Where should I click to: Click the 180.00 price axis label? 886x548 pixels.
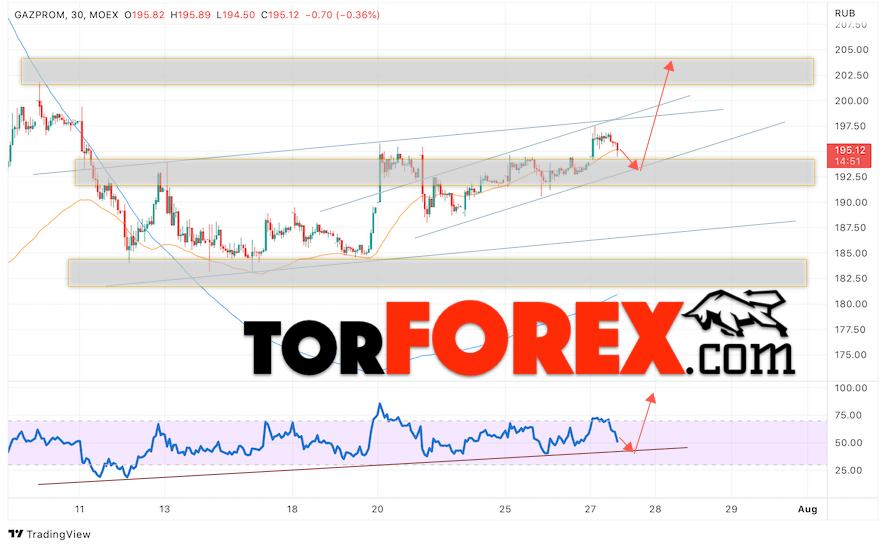(x=851, y=304)
